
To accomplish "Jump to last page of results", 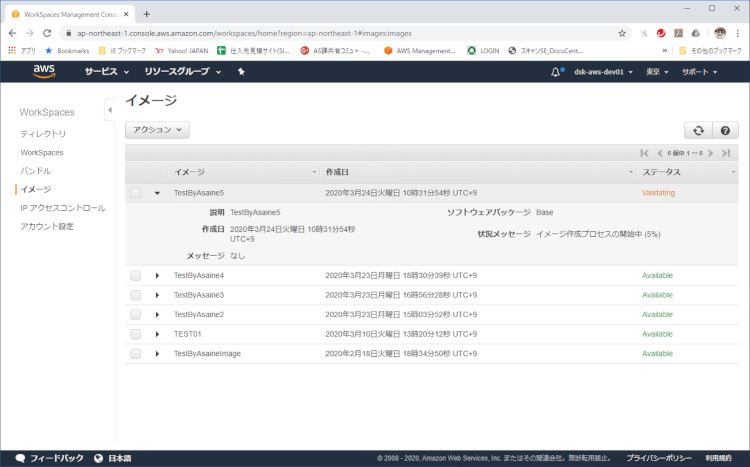I will point(726,153).
